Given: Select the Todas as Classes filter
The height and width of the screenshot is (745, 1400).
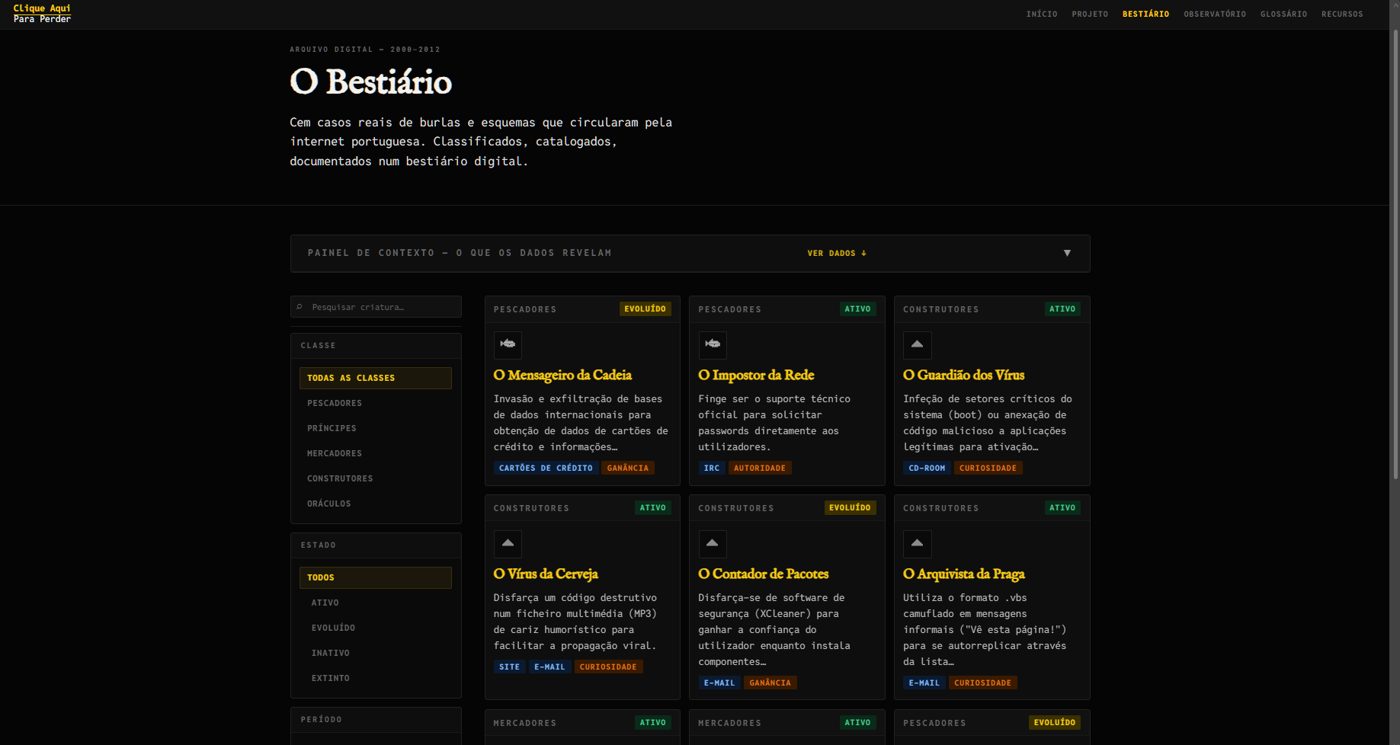Looking at the screenshot, I should [375, 378].
